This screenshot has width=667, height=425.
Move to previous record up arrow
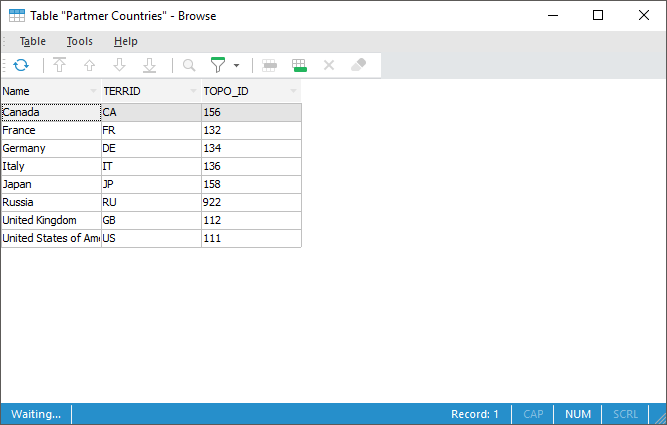pyautogui.click(x=89, y=66)
